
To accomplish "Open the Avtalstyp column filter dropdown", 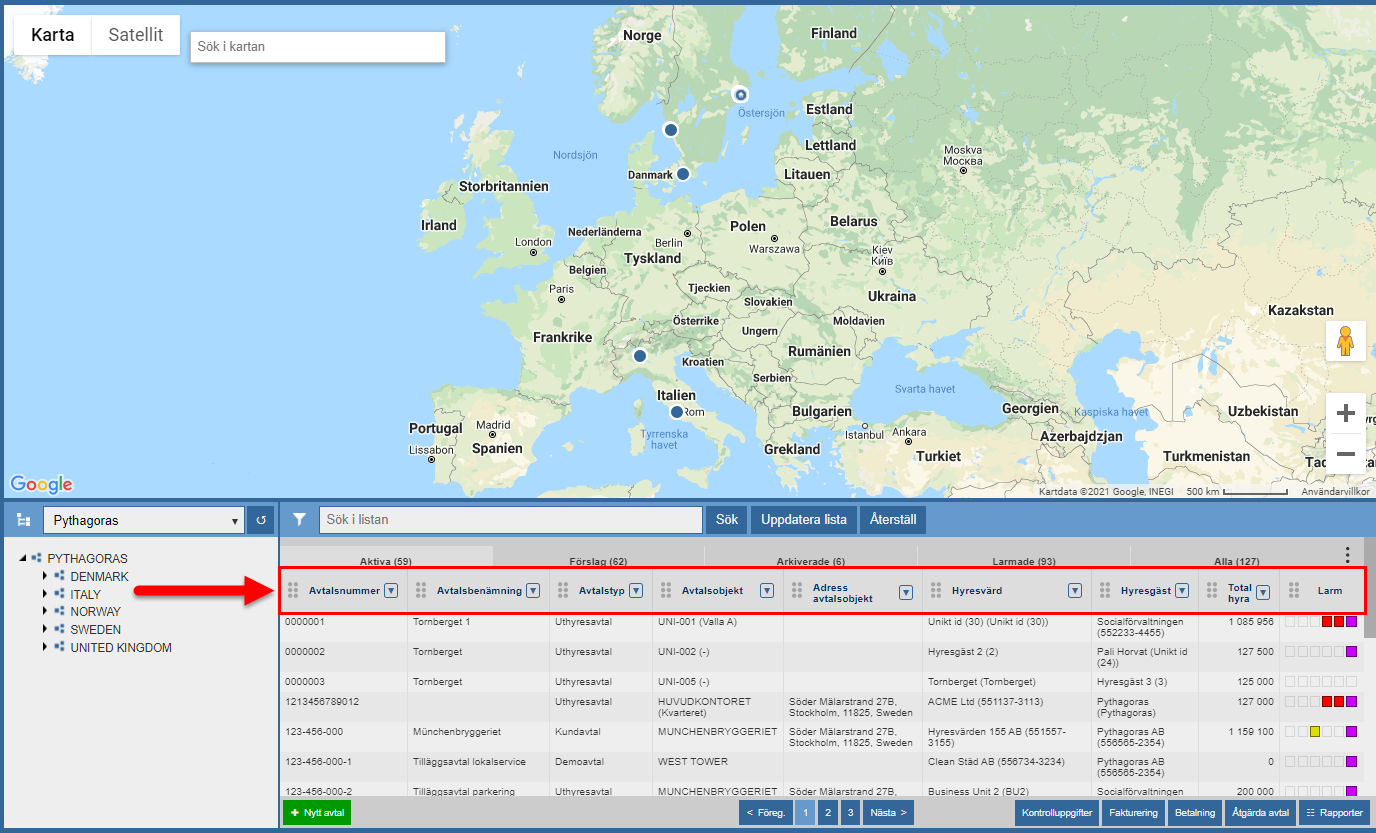I will 636,591.
